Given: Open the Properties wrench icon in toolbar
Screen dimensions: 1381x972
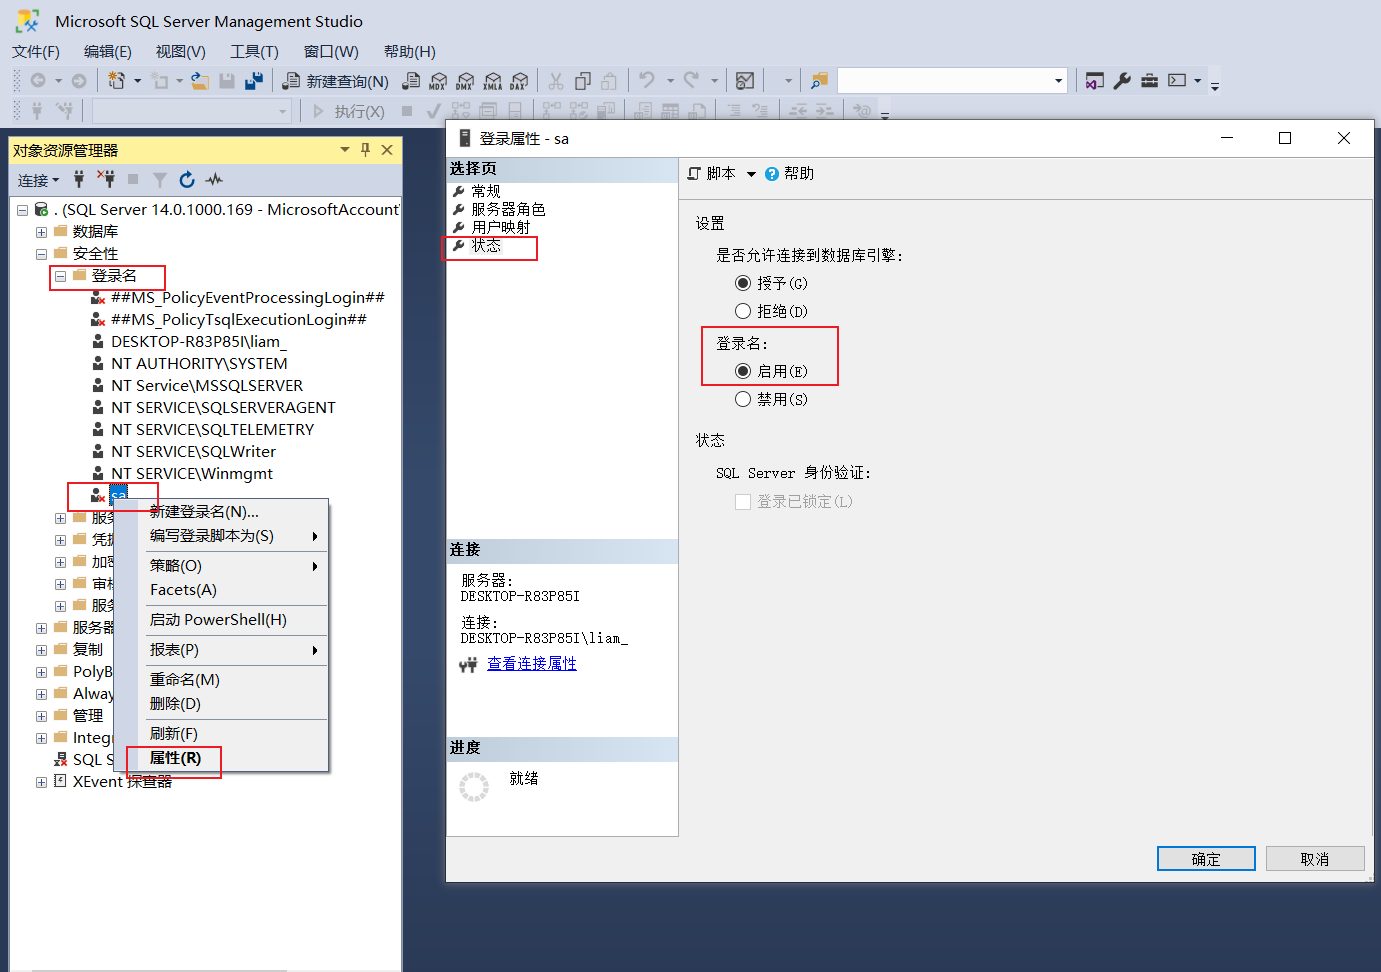Looking at the screenshot, I should click(1122, 81).
